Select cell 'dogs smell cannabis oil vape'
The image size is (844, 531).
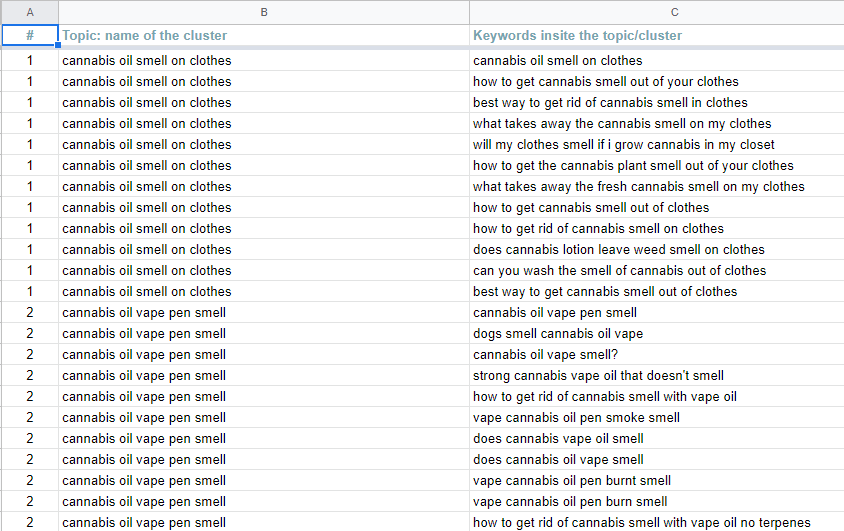pos(657,334)
